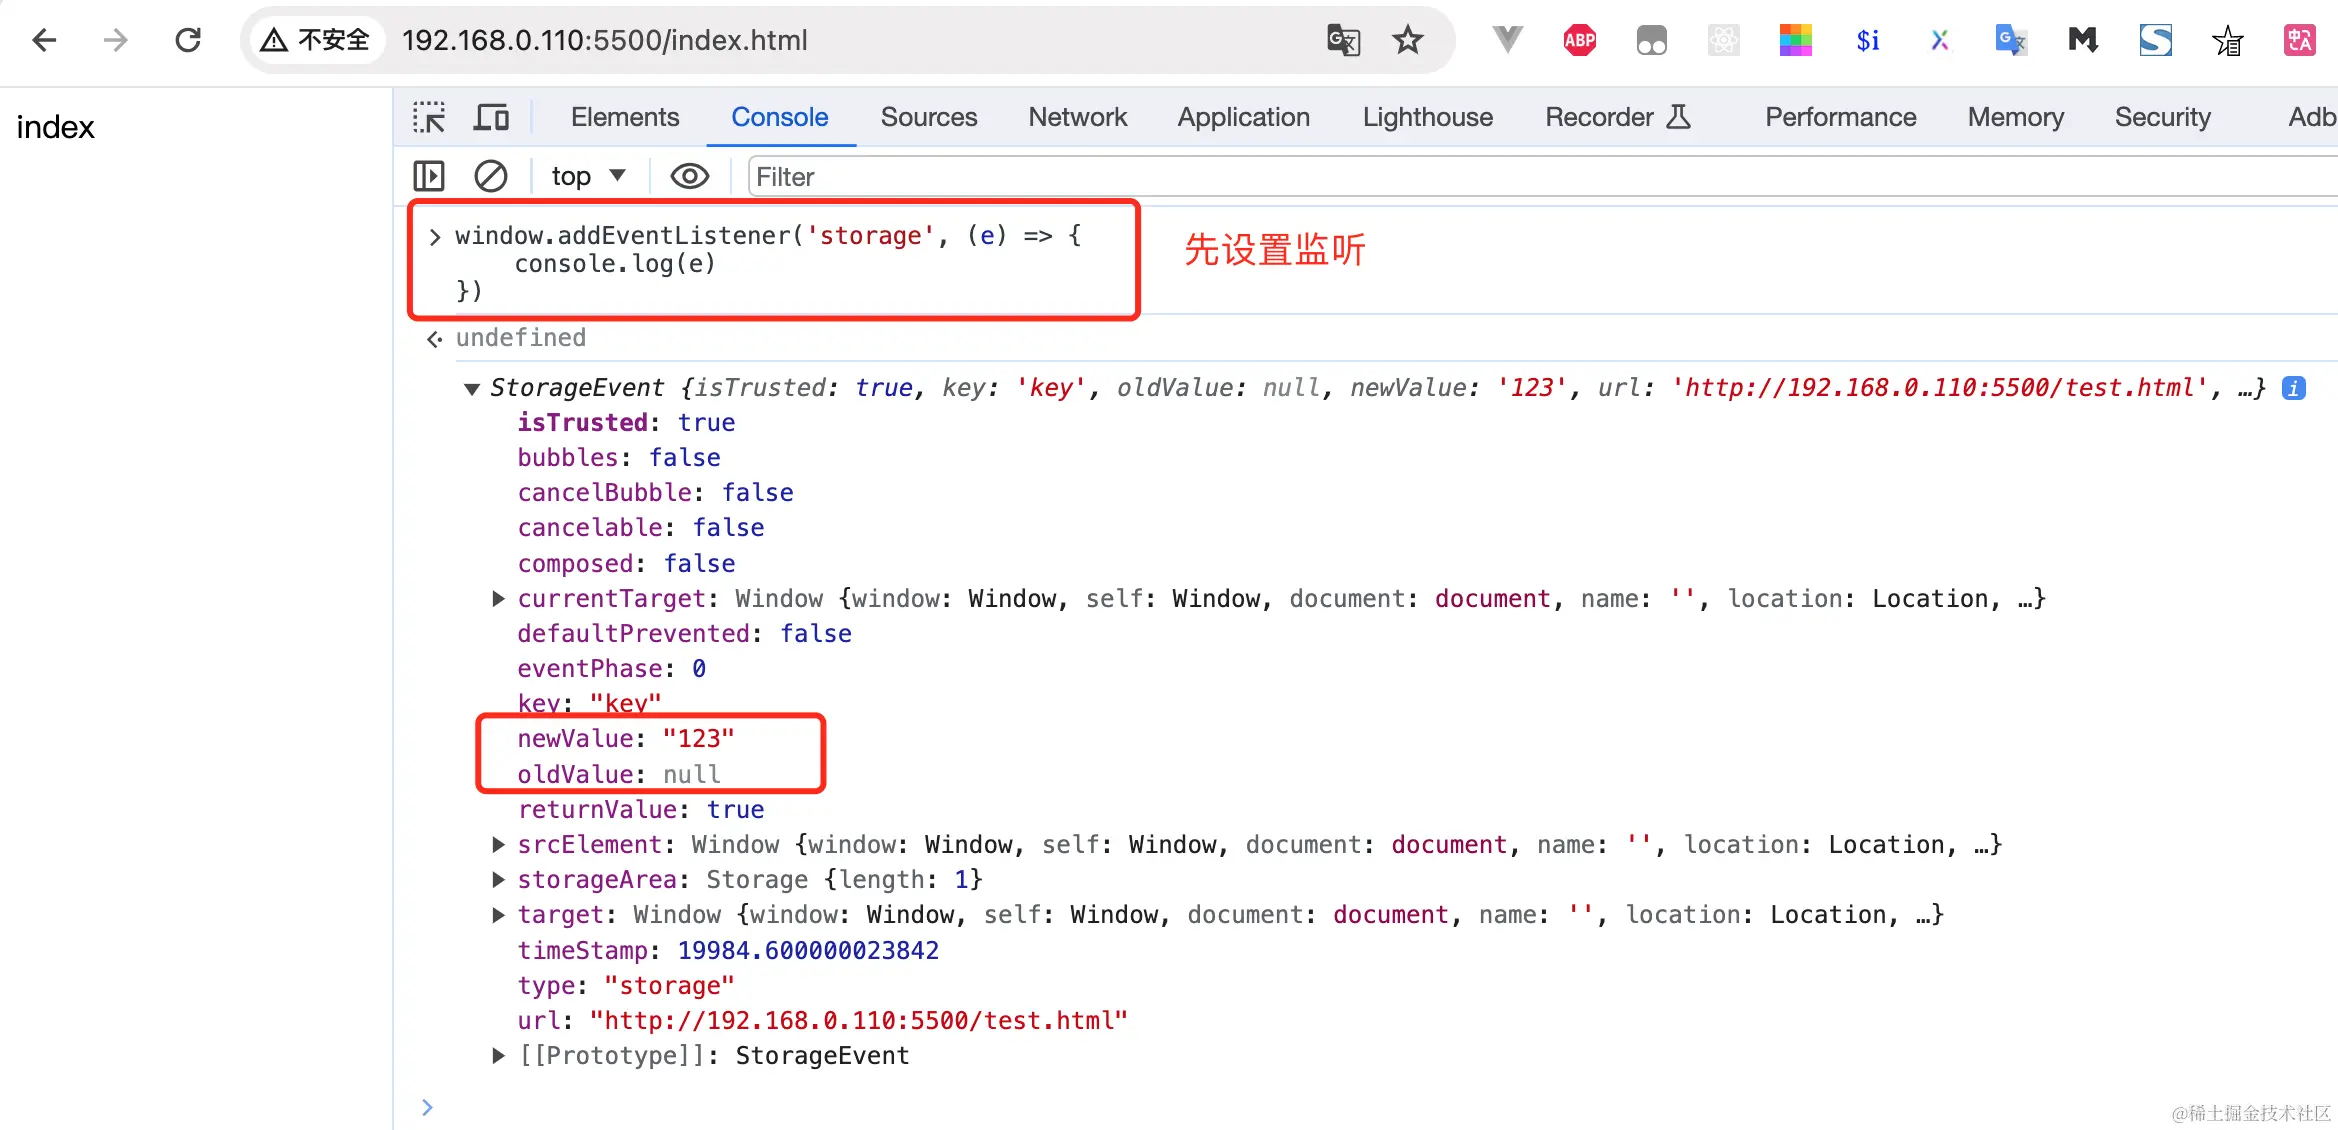Open the top JavaScript context dropdown

(588, 177)
